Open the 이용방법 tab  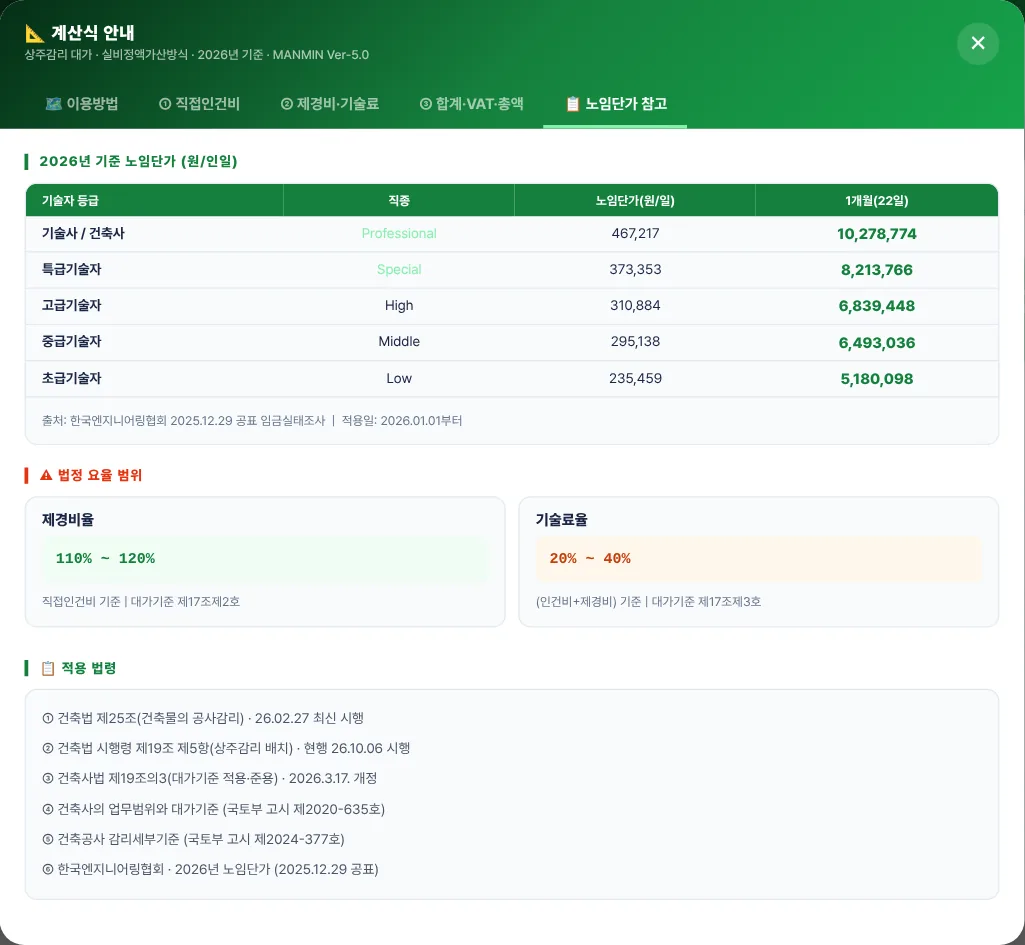click(82, 103)
